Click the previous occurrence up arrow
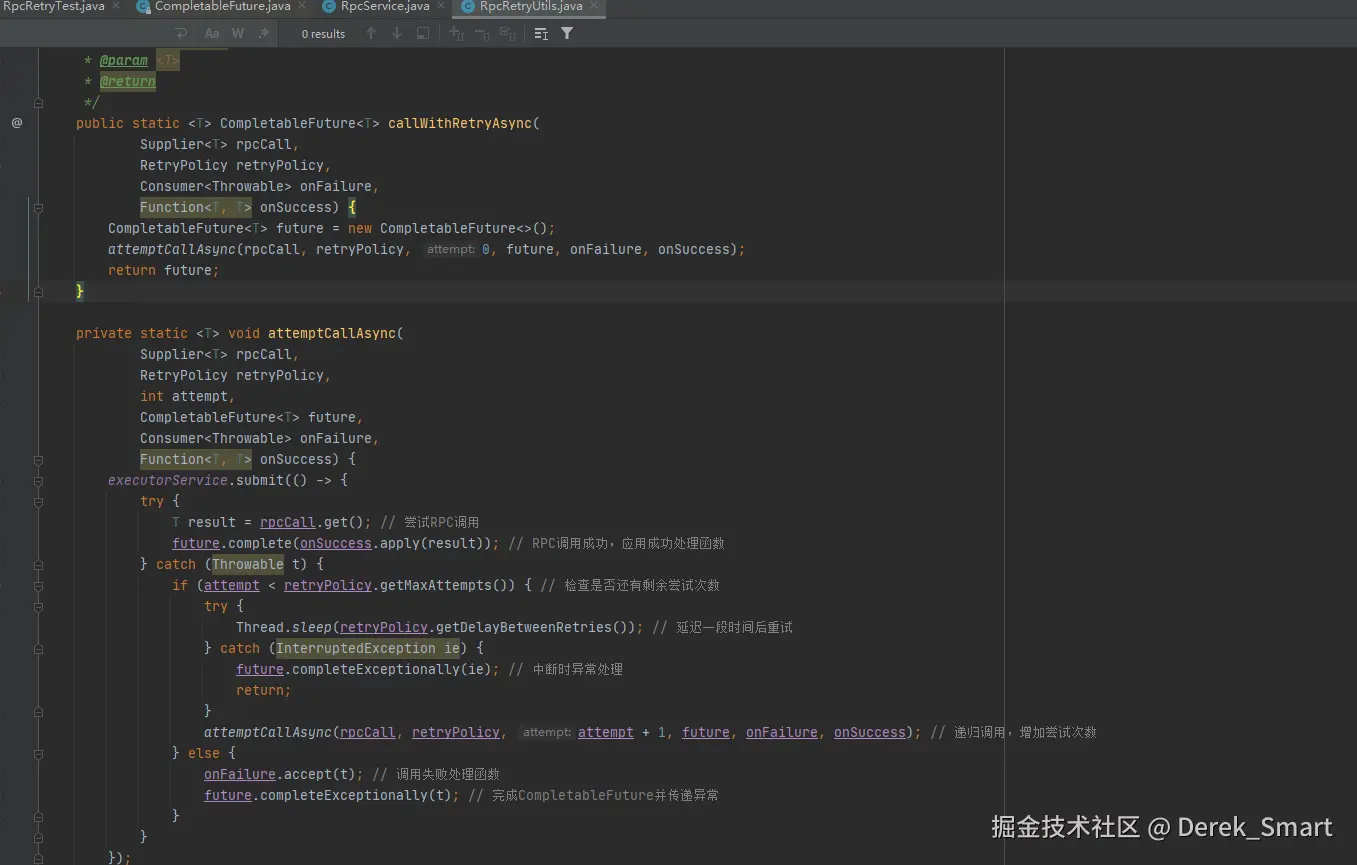1357x865 pixels. click(371, 33)
